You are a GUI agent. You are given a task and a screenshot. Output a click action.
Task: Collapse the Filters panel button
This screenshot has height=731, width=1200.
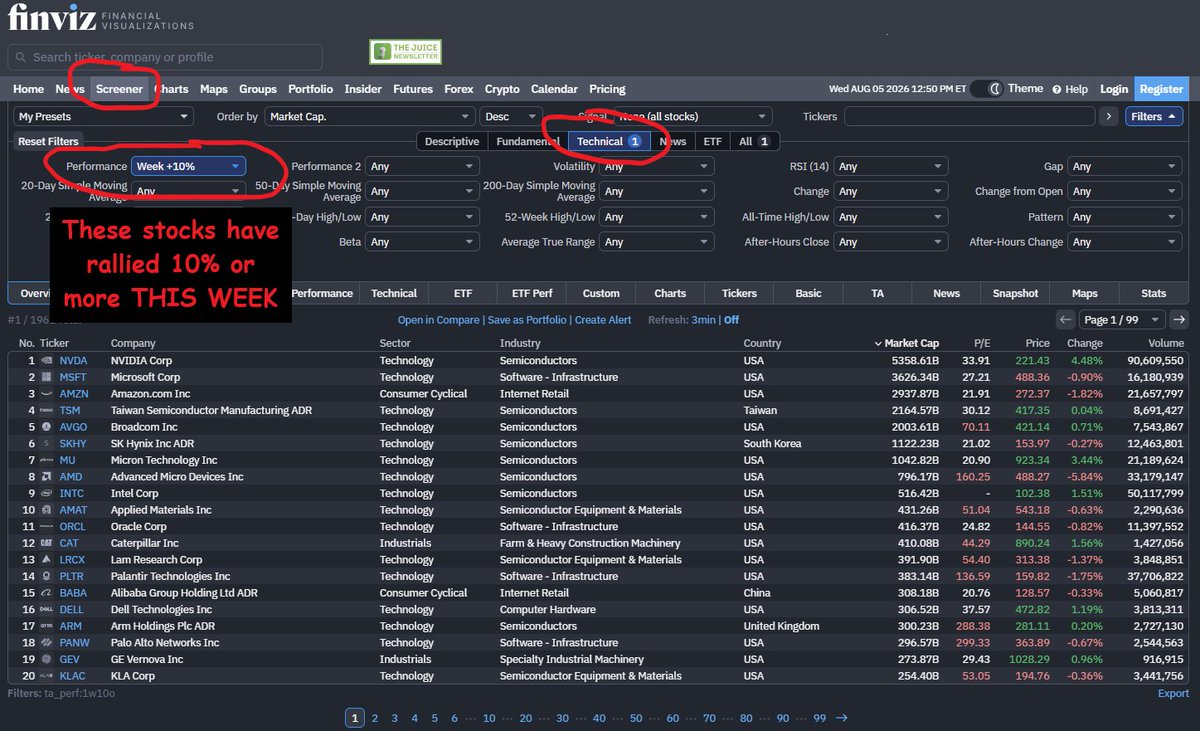coord(1154,116)
